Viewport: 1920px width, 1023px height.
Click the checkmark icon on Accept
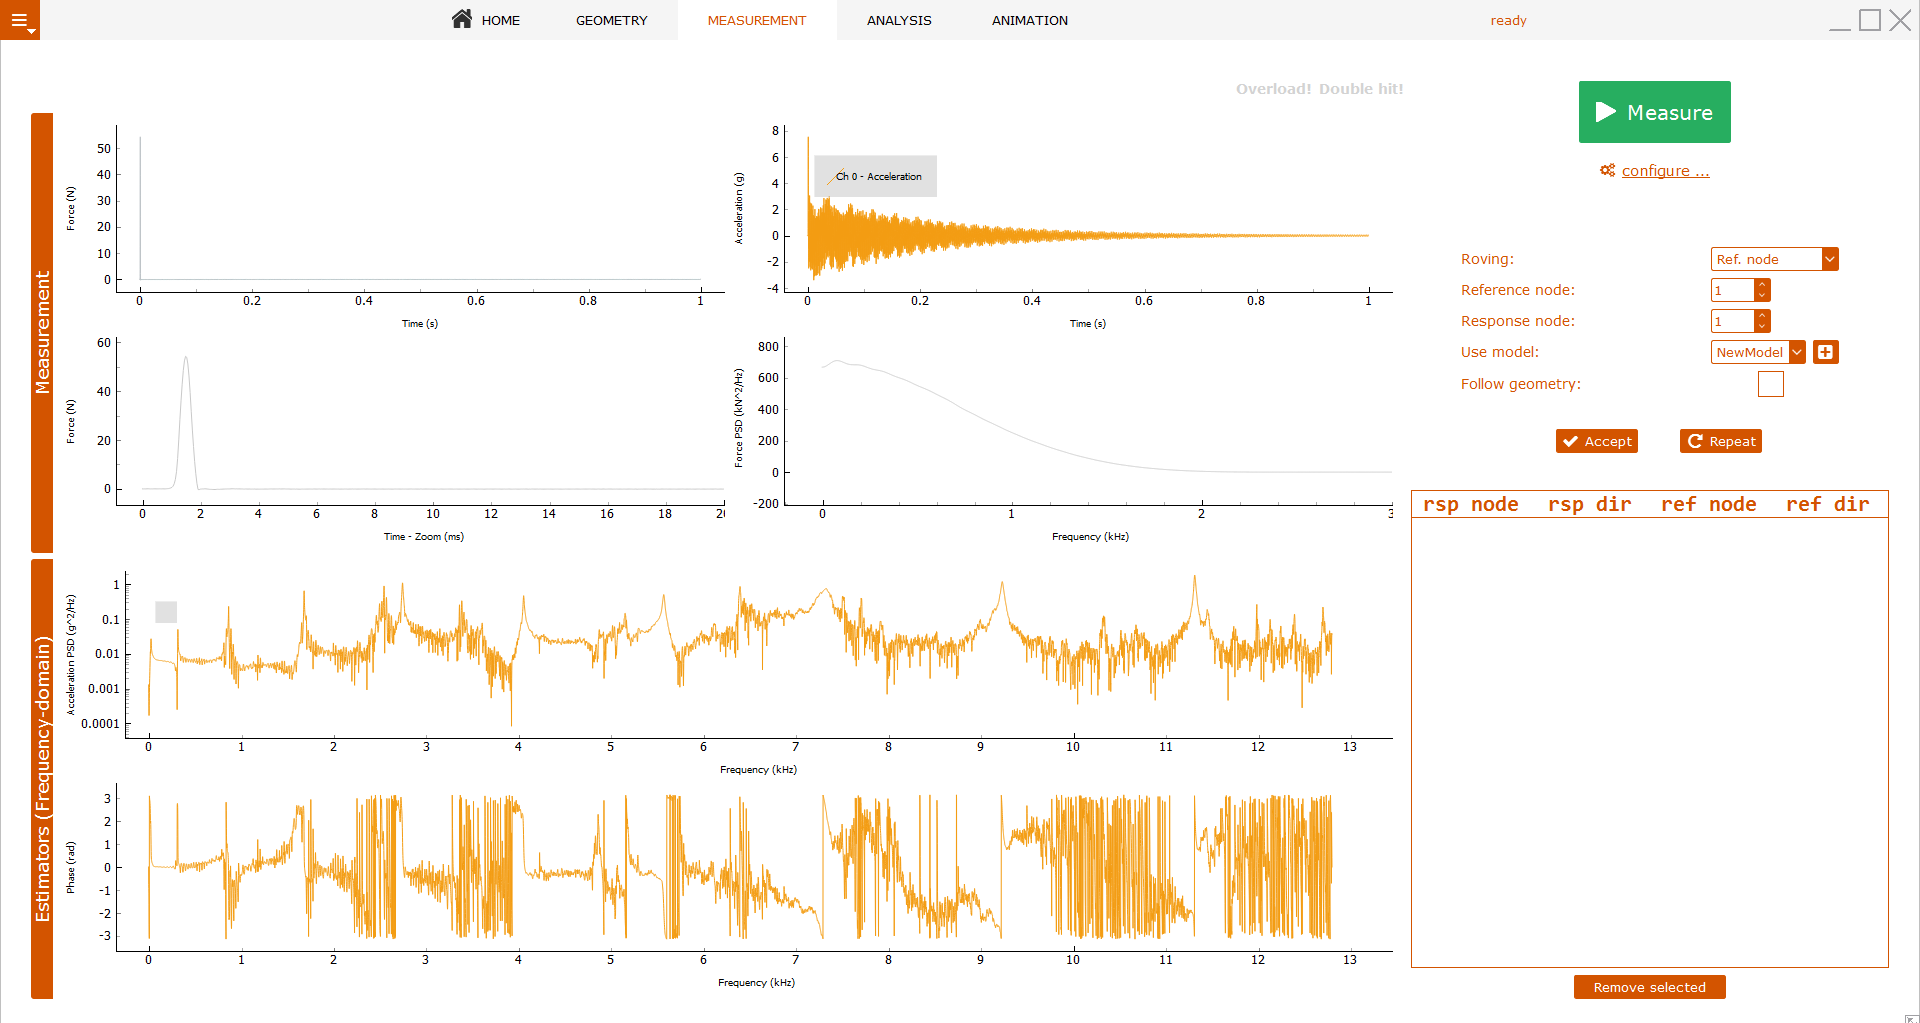coord(1571,441)
